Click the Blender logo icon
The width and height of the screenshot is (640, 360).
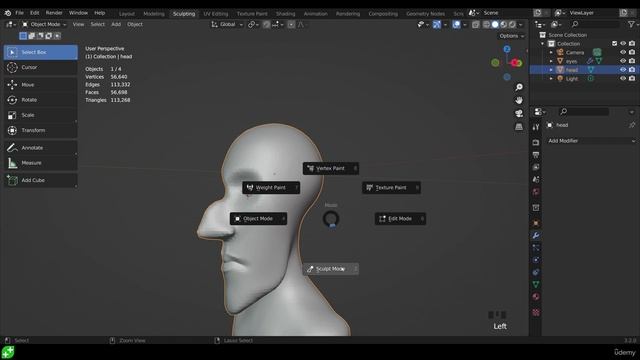pyautogui.click(x=8, y=13)
